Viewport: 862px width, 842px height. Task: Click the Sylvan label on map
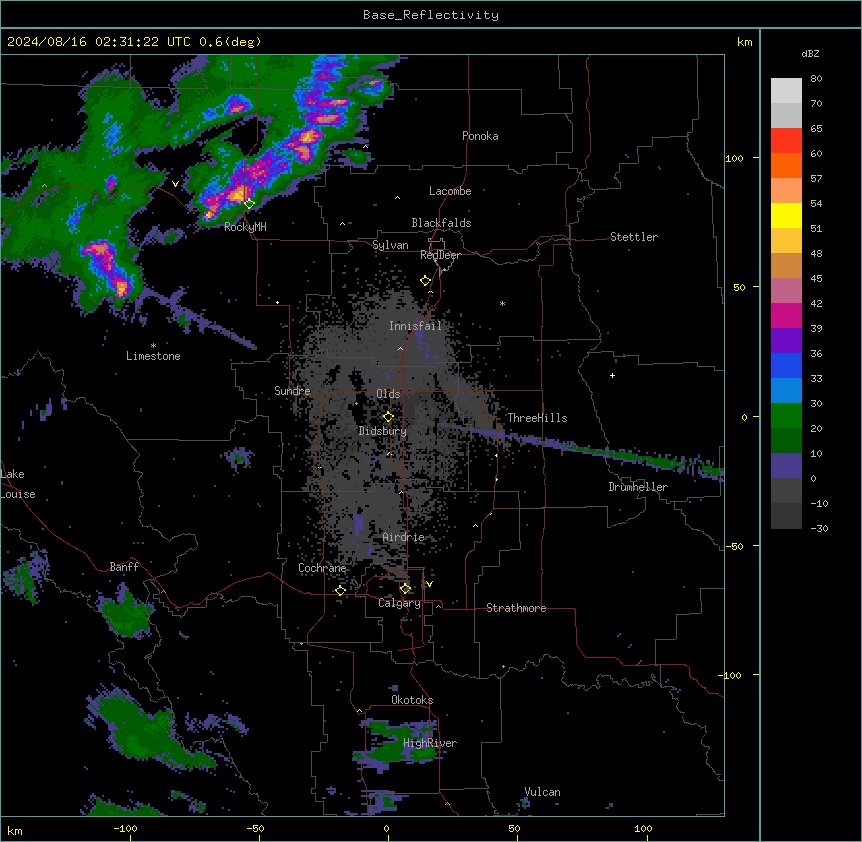[x=390, y=245]
